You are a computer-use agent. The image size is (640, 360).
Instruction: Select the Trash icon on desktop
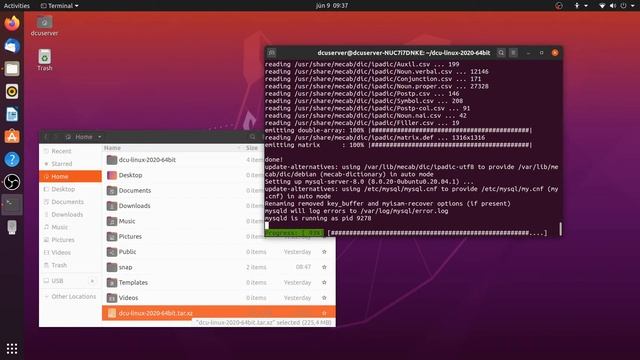click(44, 60)
